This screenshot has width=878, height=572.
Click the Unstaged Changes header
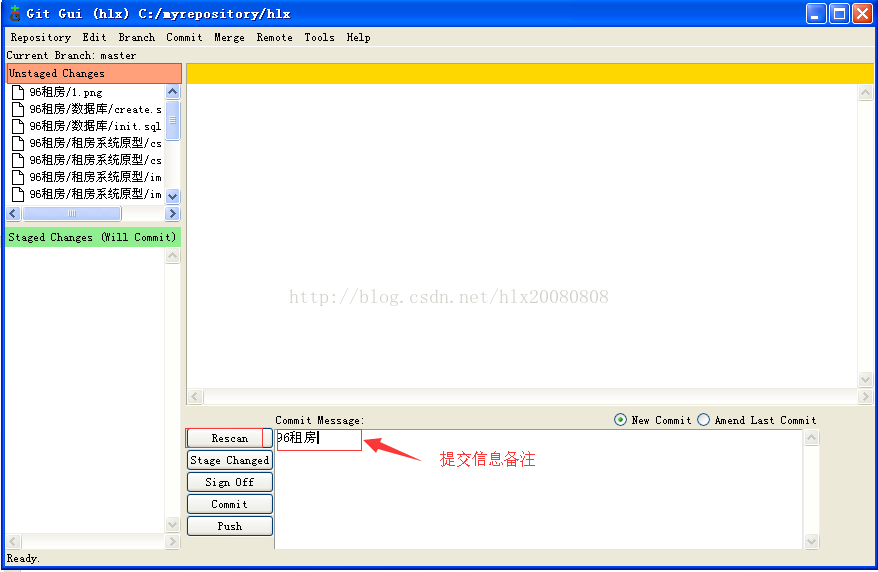(94, 73)
